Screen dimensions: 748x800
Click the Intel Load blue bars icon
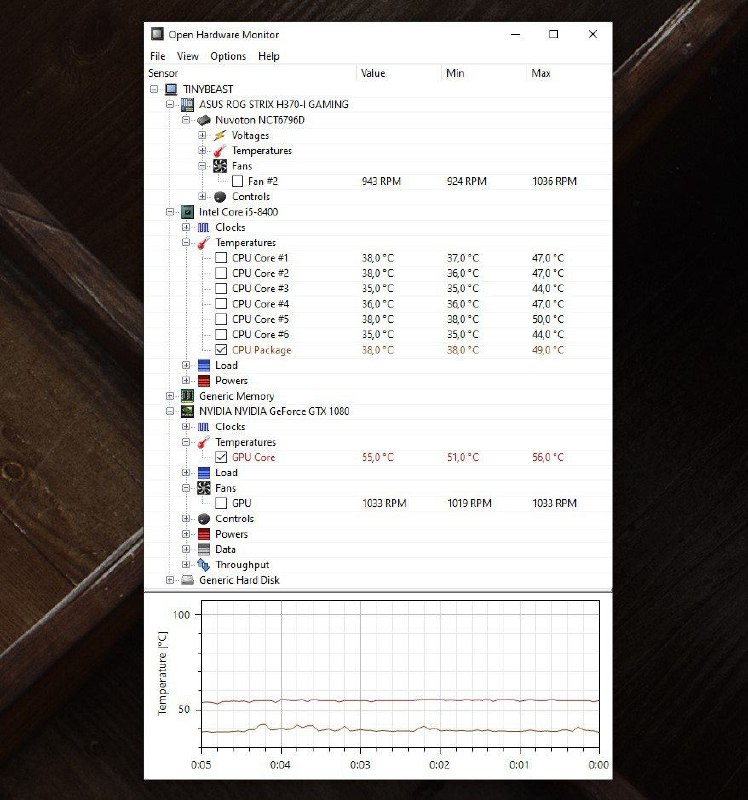point(204,365)
